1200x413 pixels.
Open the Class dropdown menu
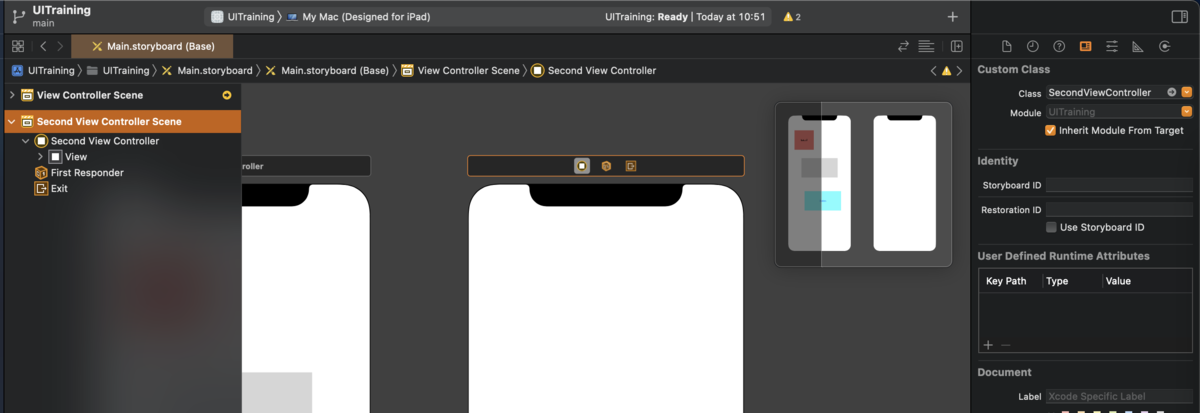(x=1187, y=92)
